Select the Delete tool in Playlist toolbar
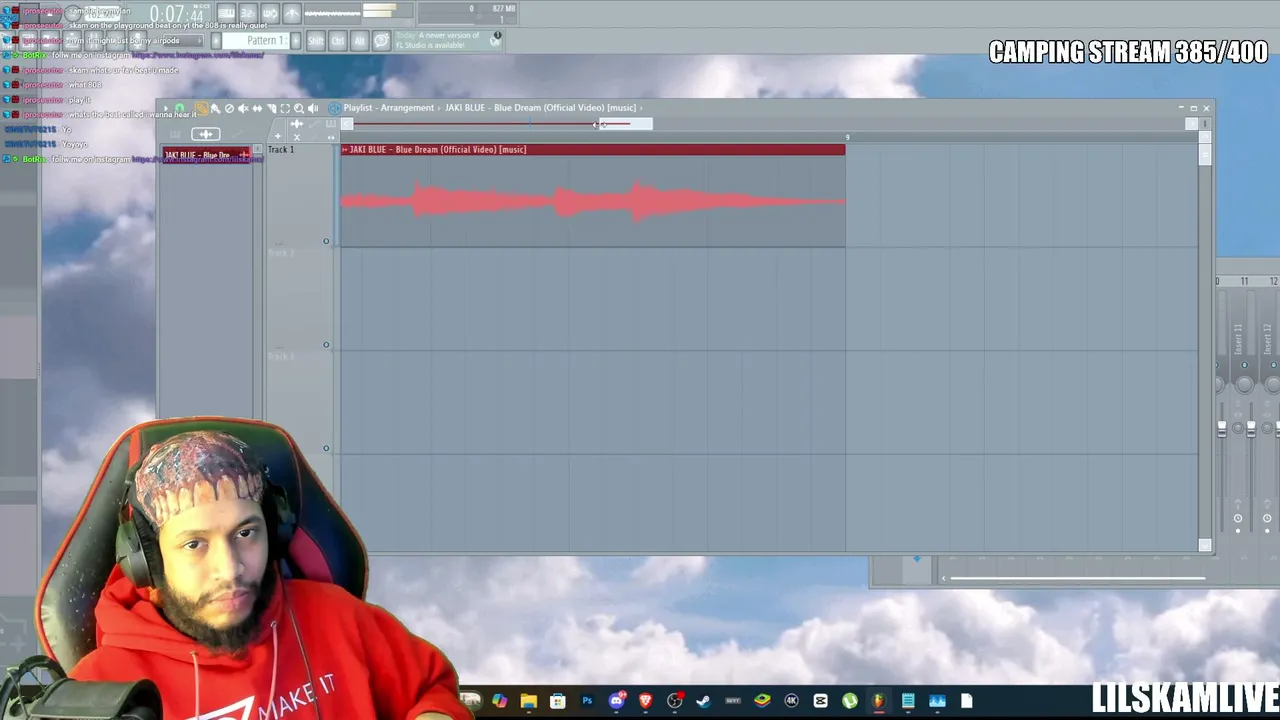 229,108
